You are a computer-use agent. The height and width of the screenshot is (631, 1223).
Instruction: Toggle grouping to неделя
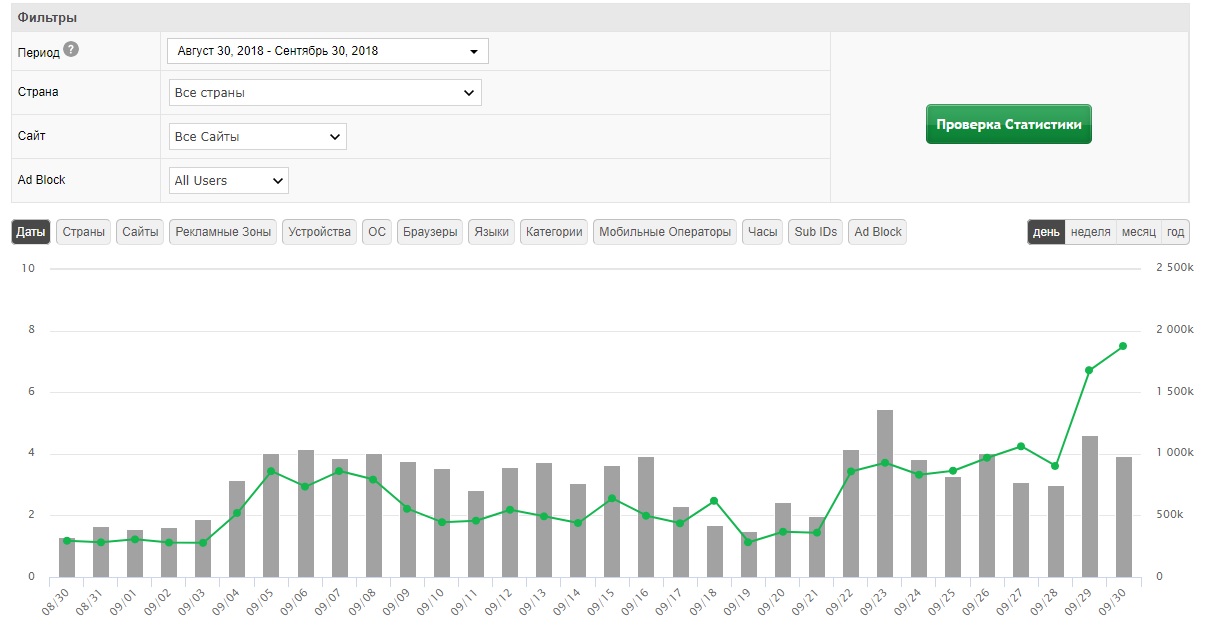coord(1090,232)
